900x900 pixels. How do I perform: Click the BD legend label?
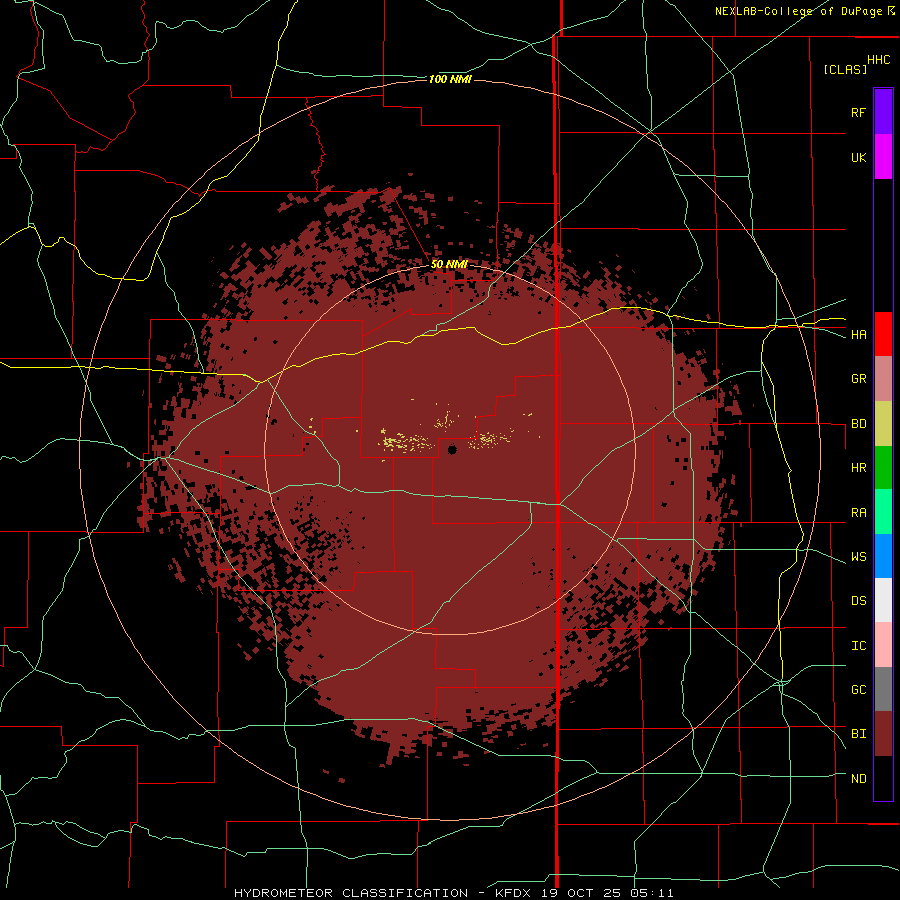pyautogui.click(x=858, y=424)
